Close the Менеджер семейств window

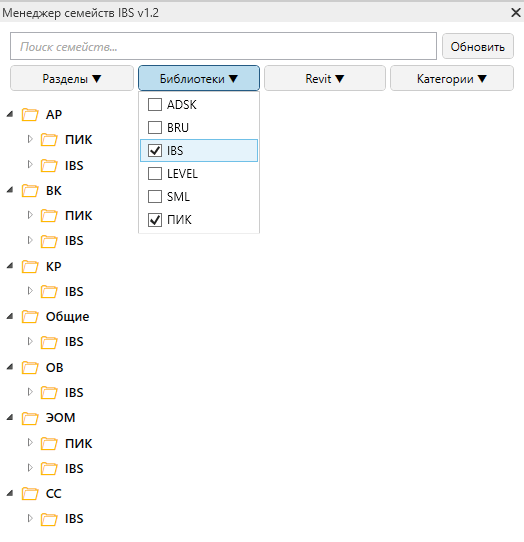pyautogui.click(x=516, y=13)
